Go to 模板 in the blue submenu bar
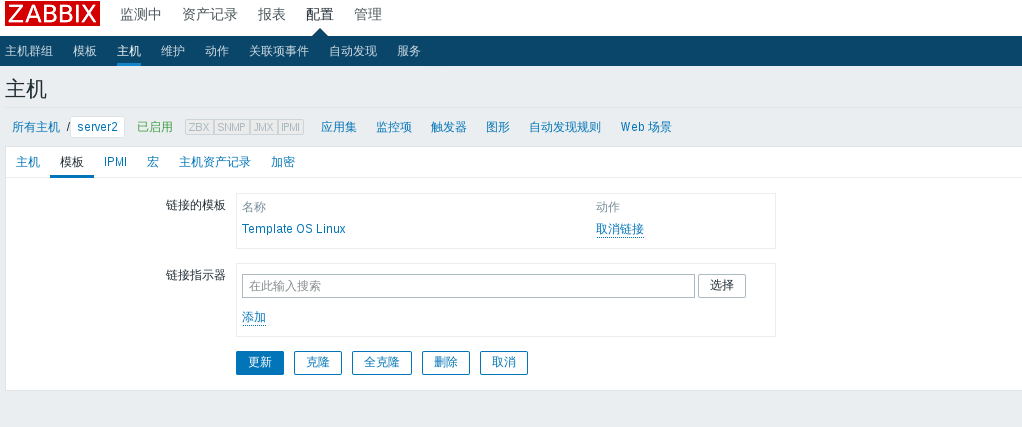The width and height of the screenshot is (1022, 427). click(85, 52)
